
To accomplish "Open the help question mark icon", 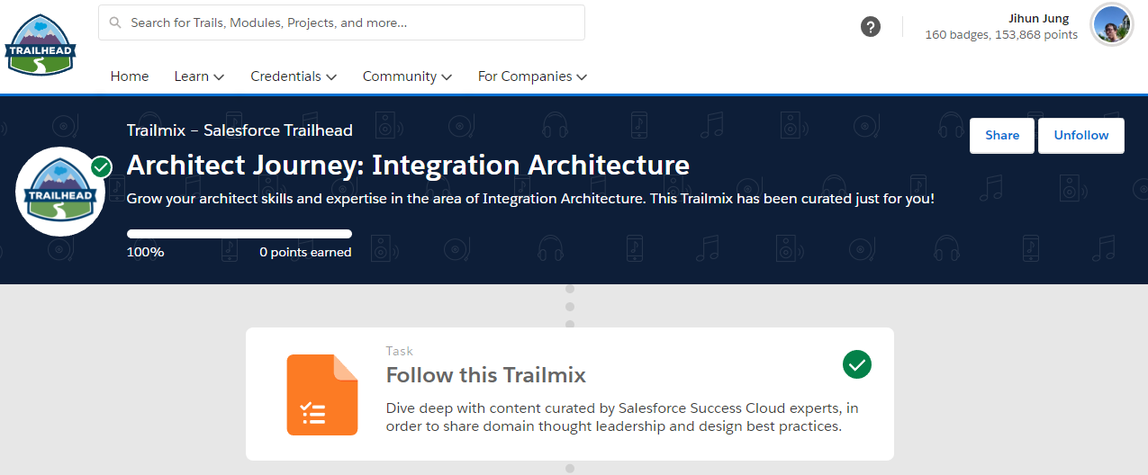I will coord(870,27).
